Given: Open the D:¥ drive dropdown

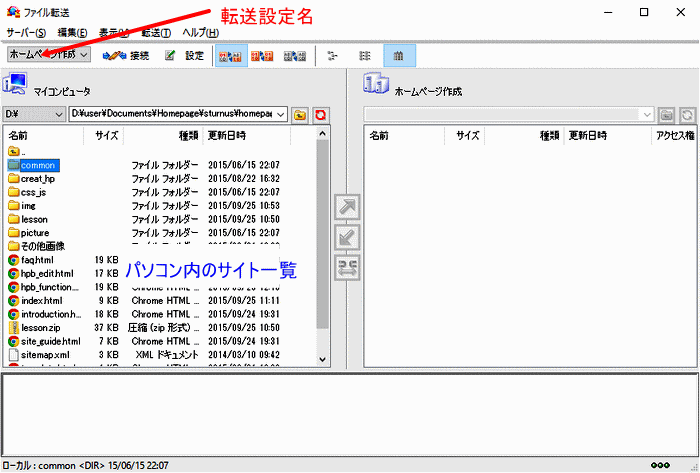Looking at the screenshot, I should [33, 115].
